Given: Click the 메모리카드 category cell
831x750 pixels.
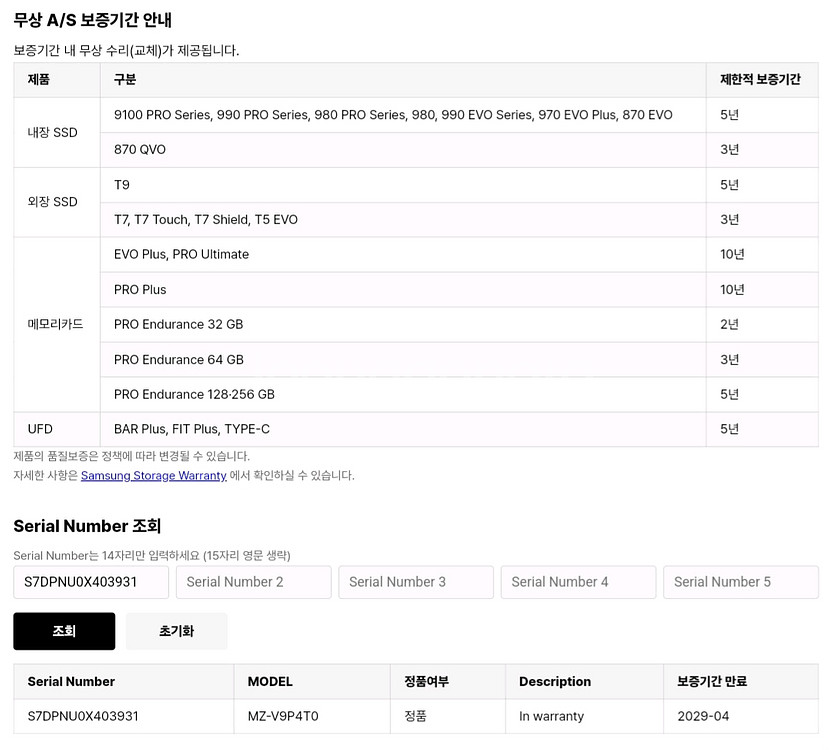Looking at the screenshot, I should point(56,324).
